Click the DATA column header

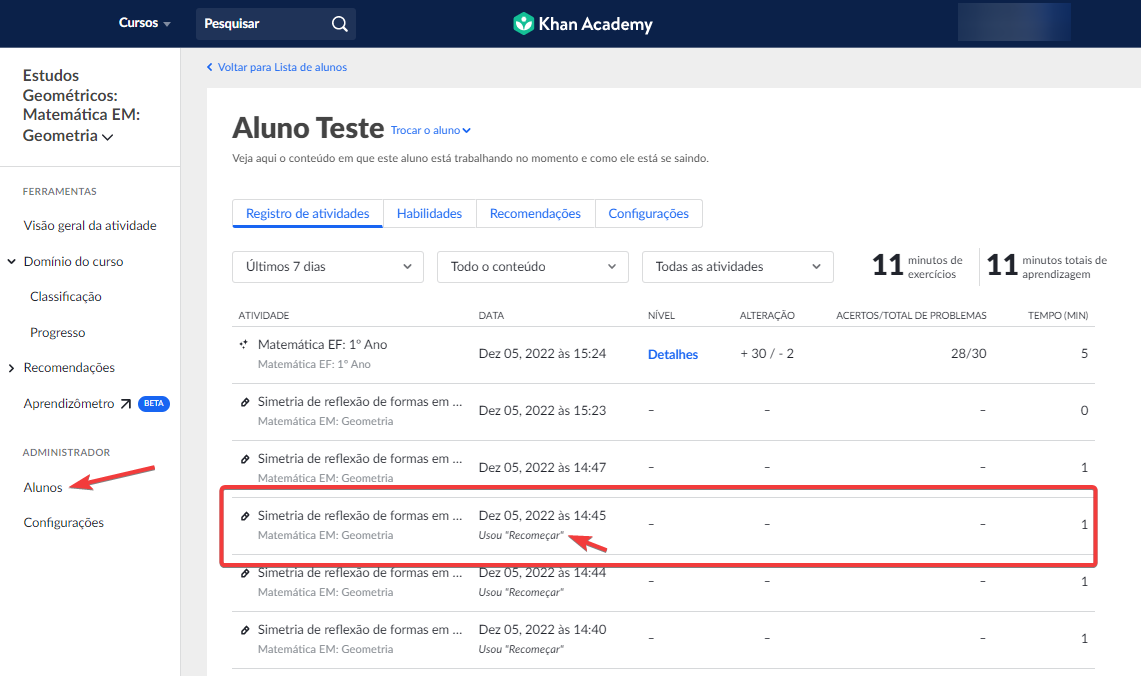coord(491,316)
